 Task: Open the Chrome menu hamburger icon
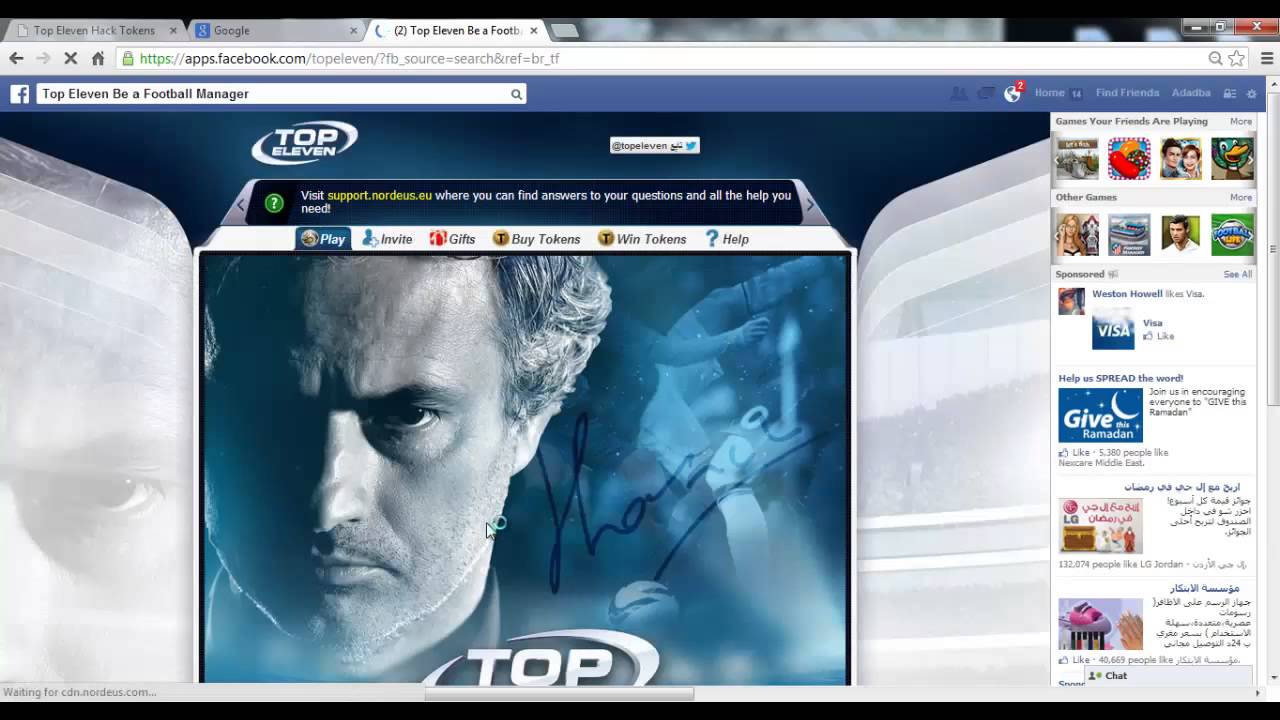coord(1267,58)
